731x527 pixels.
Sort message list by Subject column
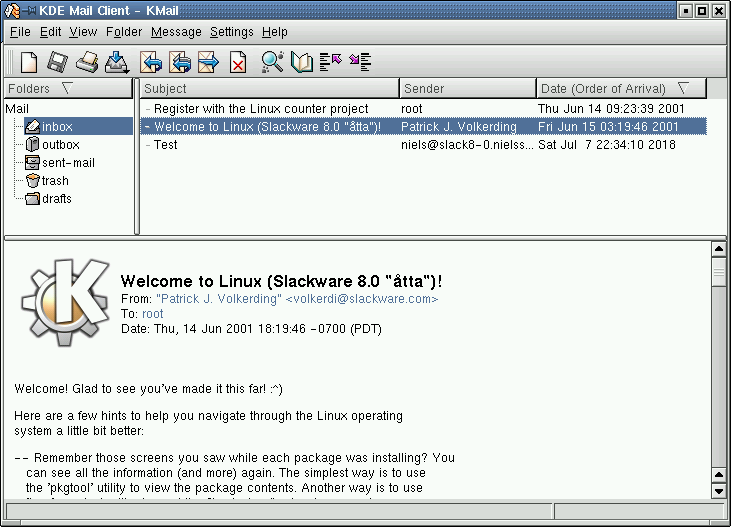(x=267, y=89)
